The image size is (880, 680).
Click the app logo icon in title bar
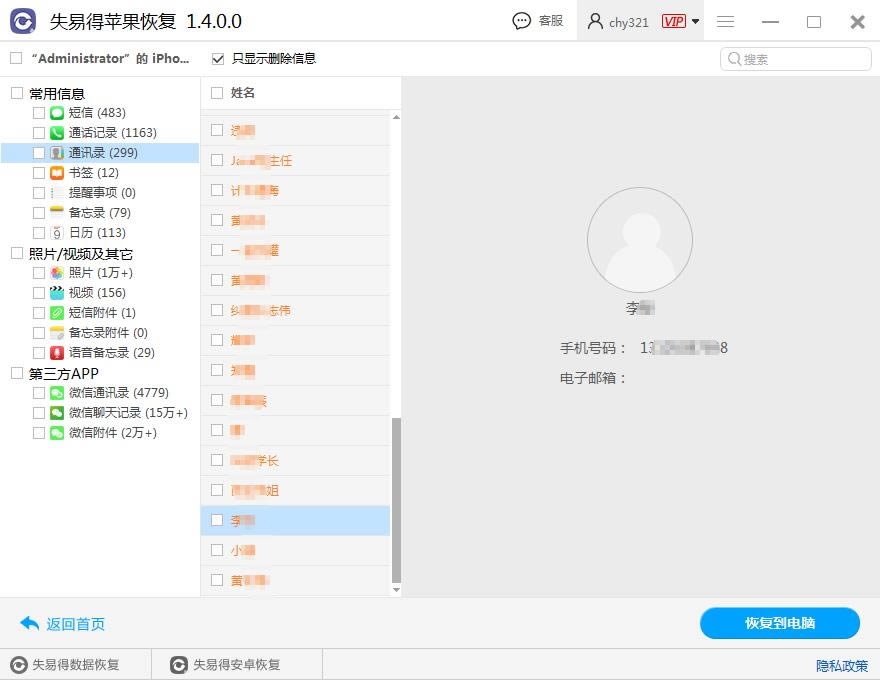click(x=23, y=21)
